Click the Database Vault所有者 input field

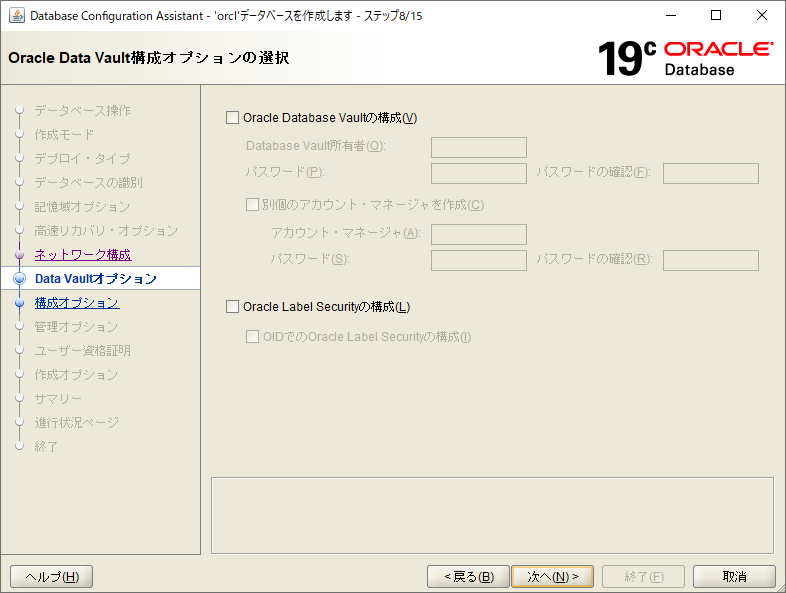click(479, 147)
